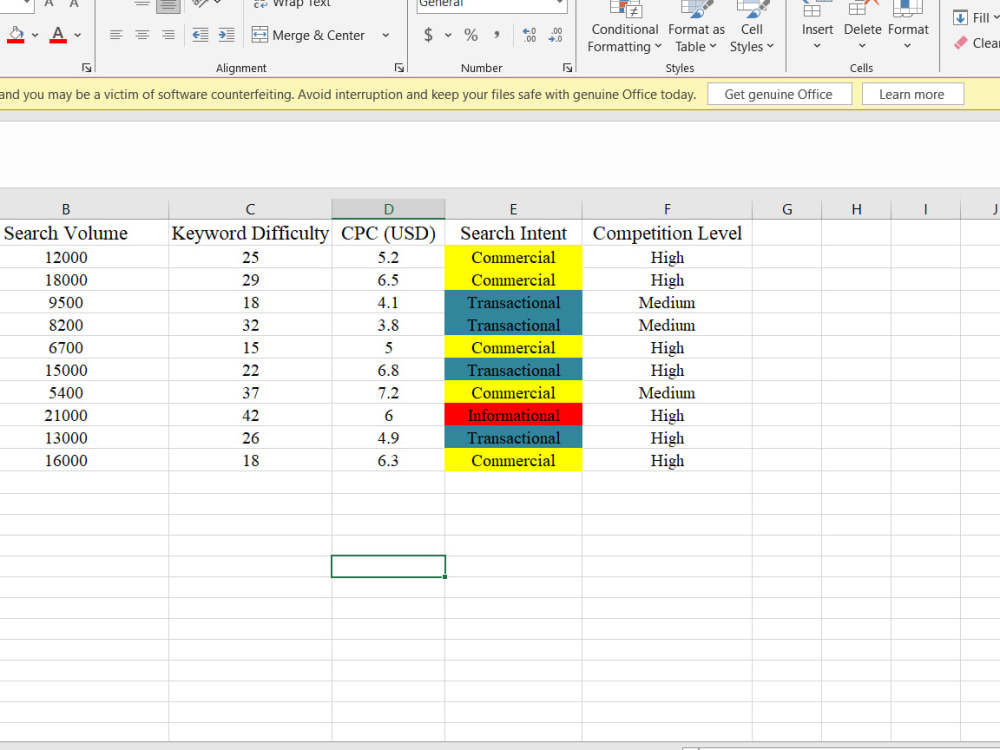Open the Conditional Formatting menu
The height and width of the screenshot is (750, 1000).
624,29
